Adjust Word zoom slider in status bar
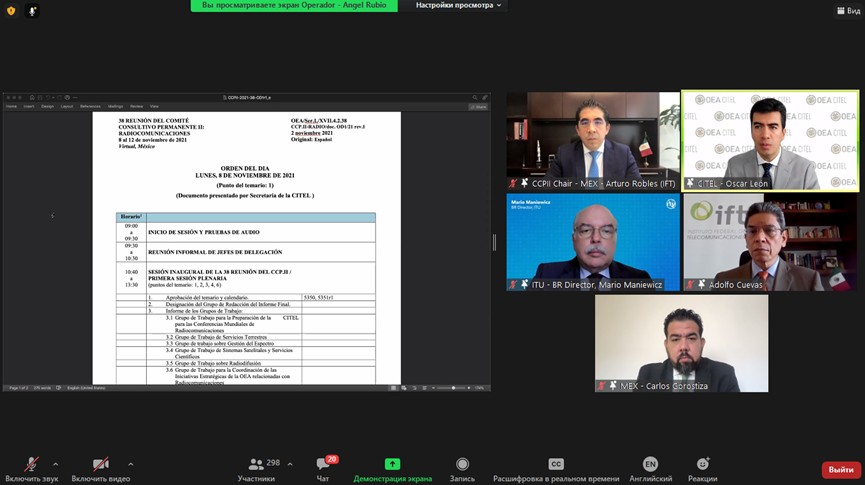This screenshot has width=865, height=485. click(x=453, y=388)
